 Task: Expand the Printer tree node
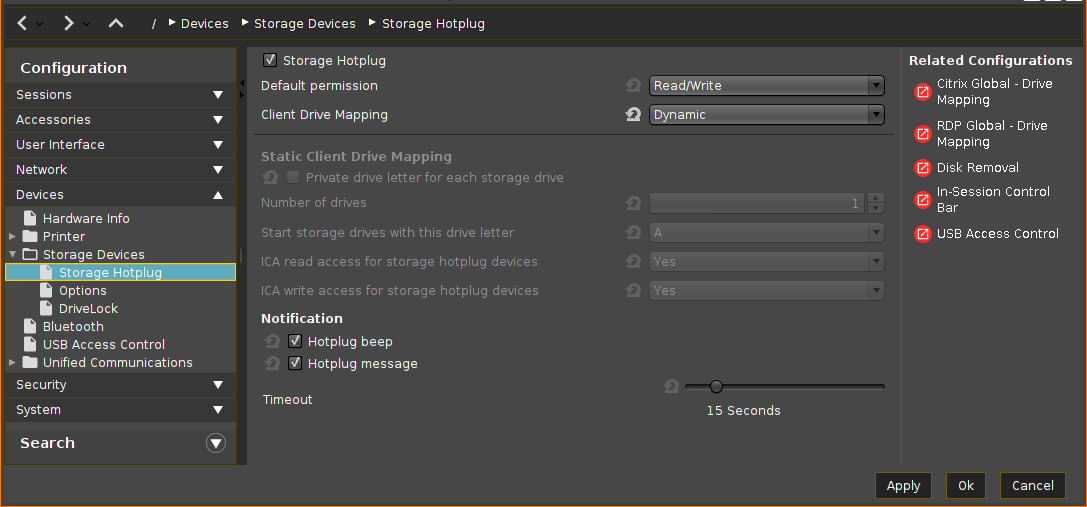pos(12,237)
